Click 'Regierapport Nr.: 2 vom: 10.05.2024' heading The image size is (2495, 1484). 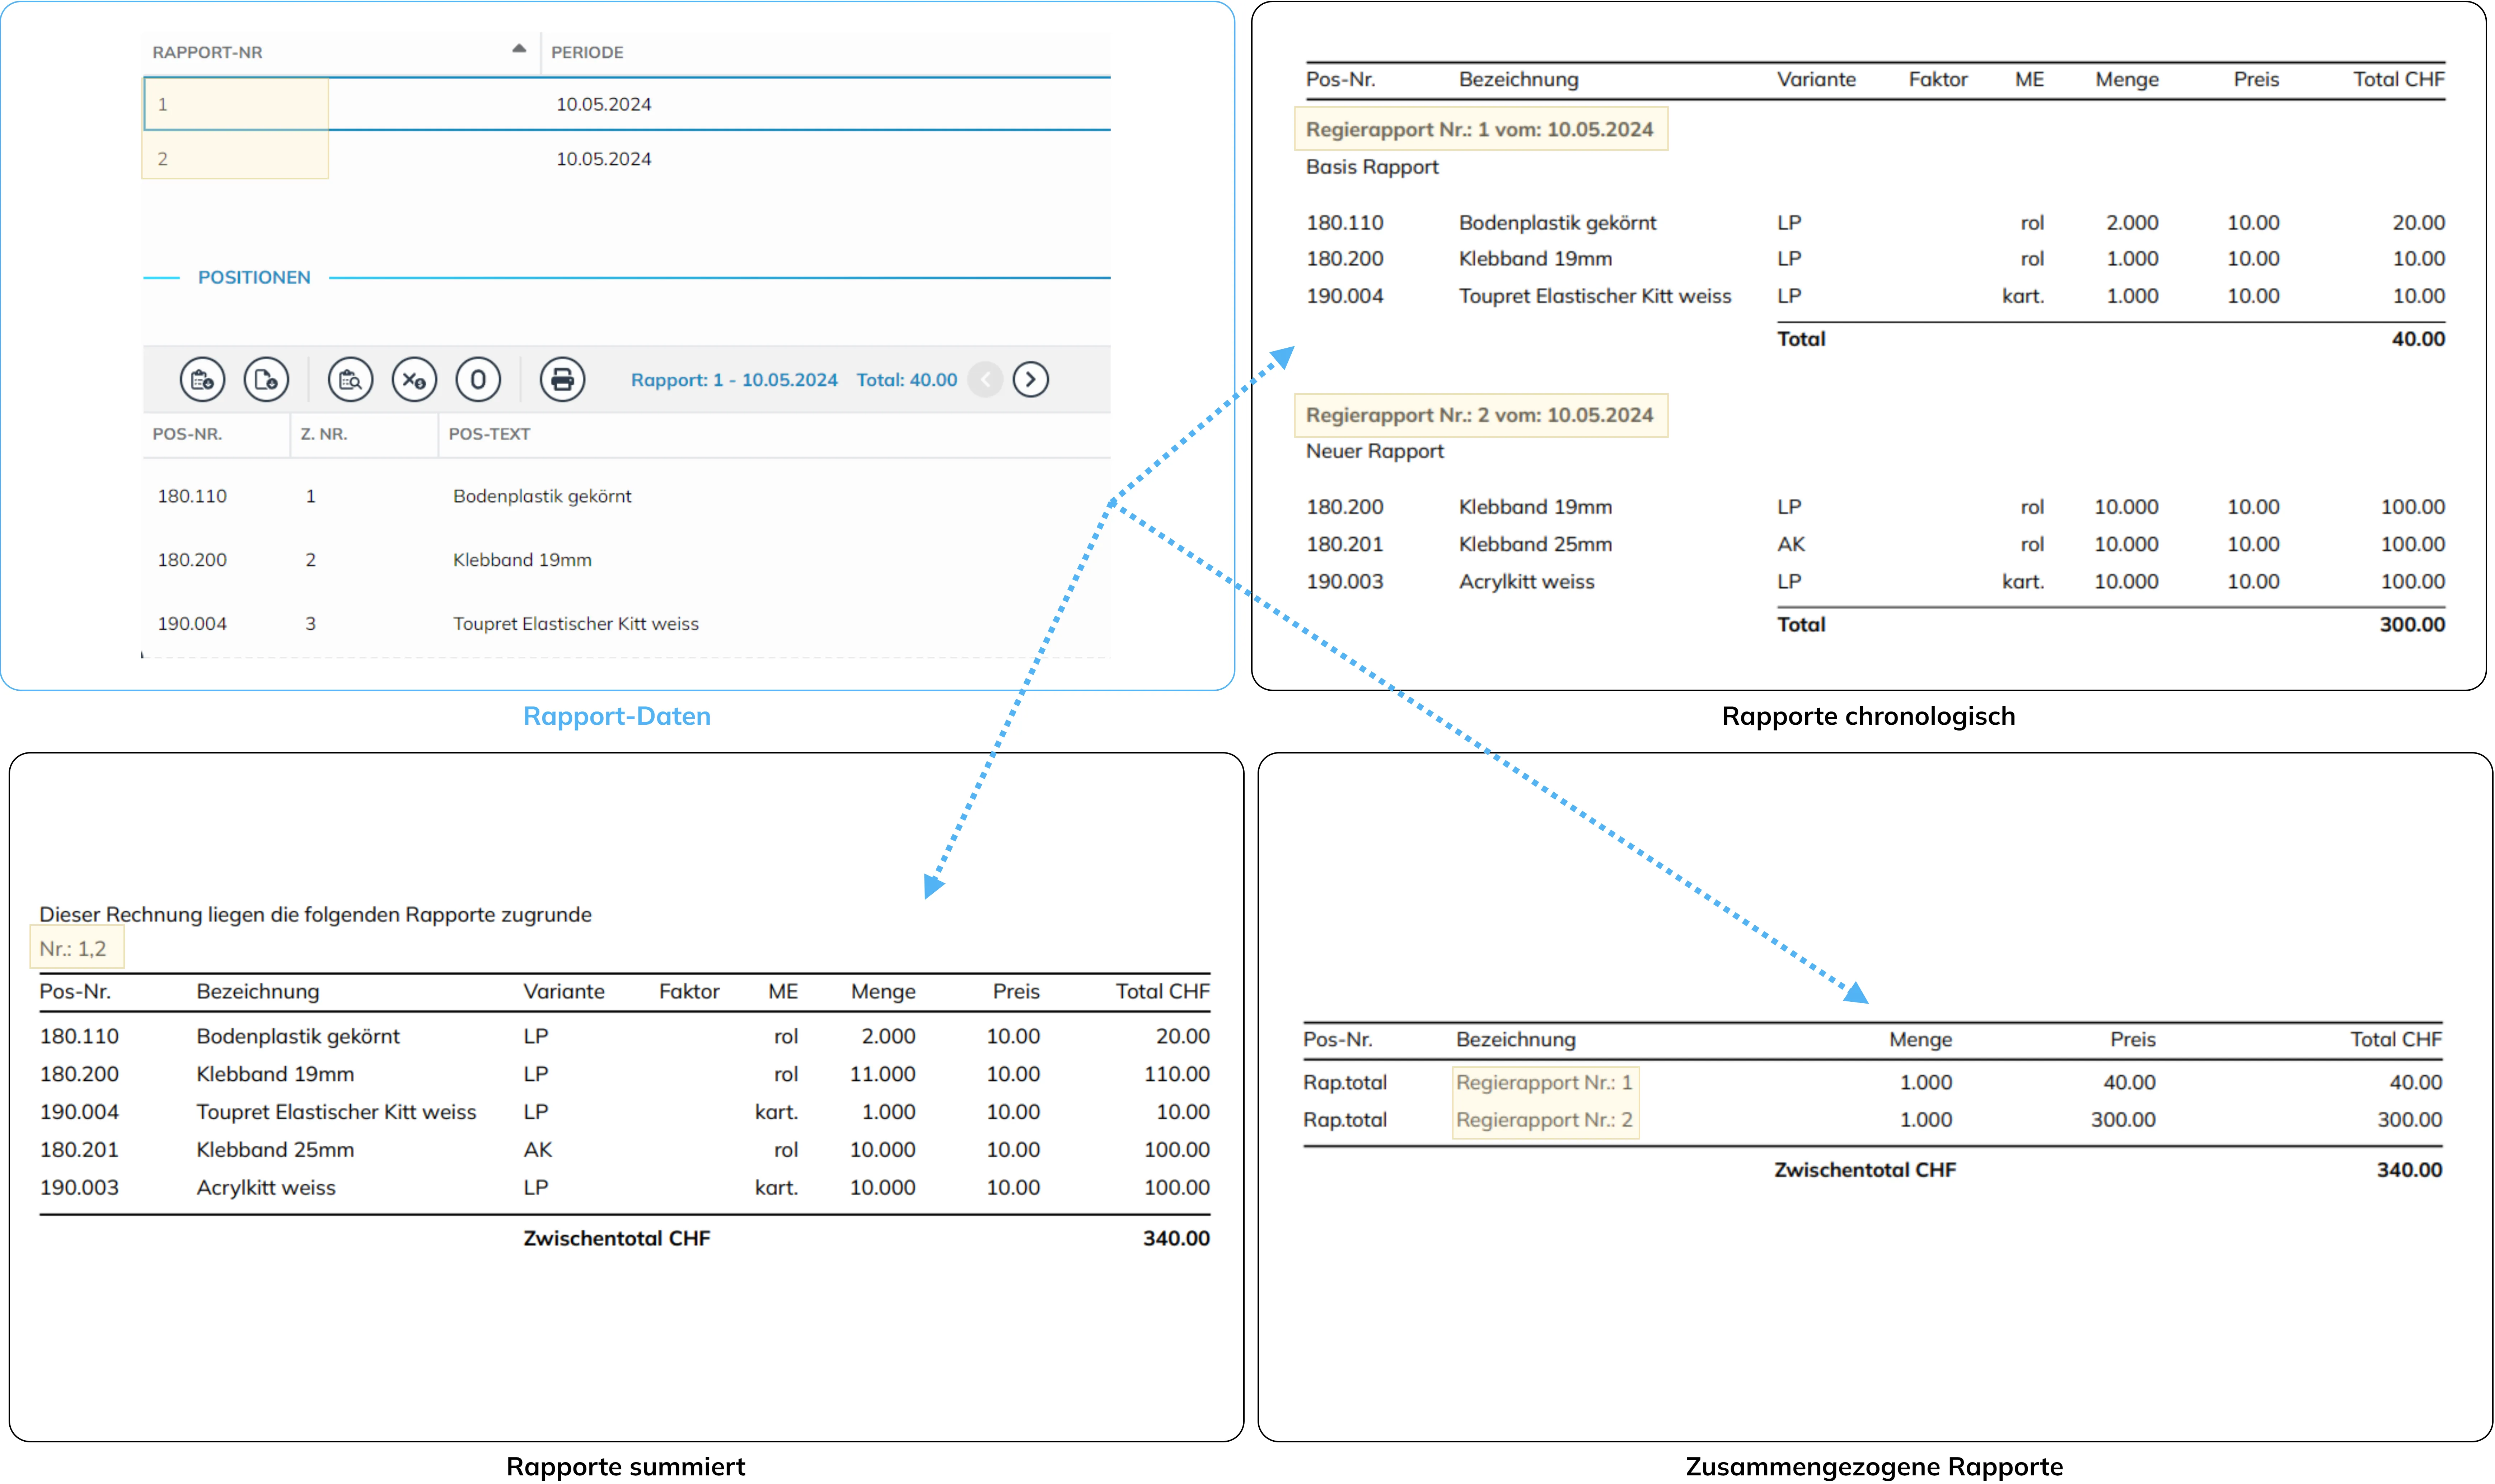[x=1480, y=415]
